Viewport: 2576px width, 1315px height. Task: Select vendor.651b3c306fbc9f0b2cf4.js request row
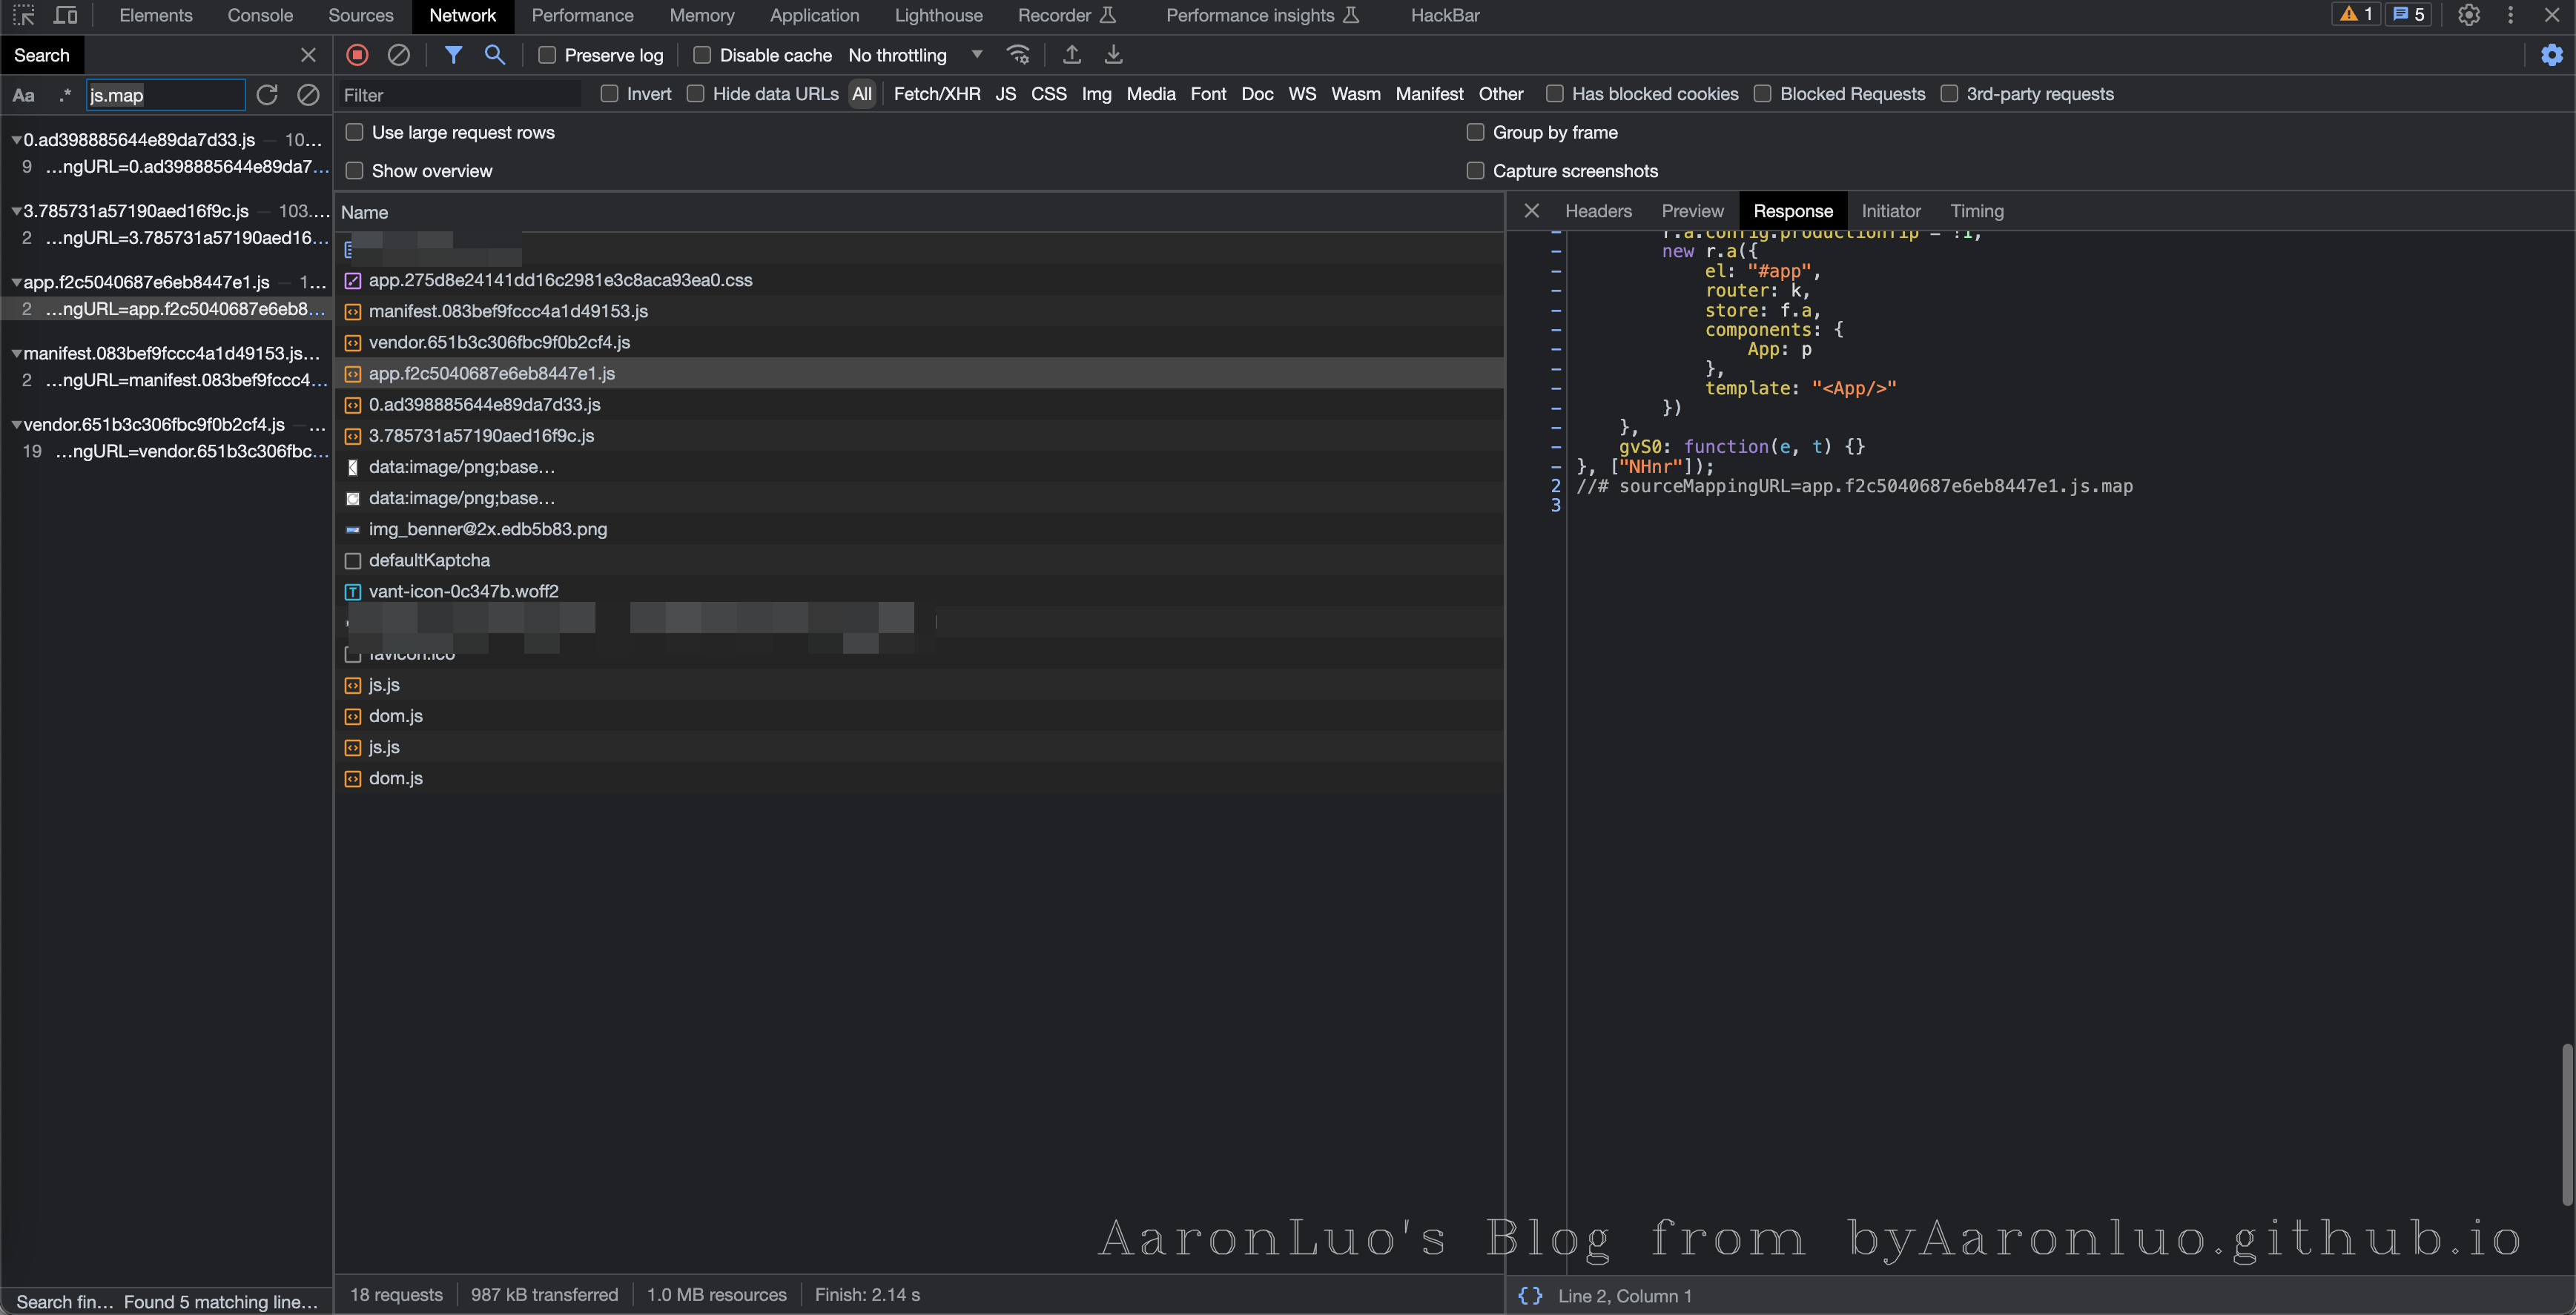tap(499, 342)
